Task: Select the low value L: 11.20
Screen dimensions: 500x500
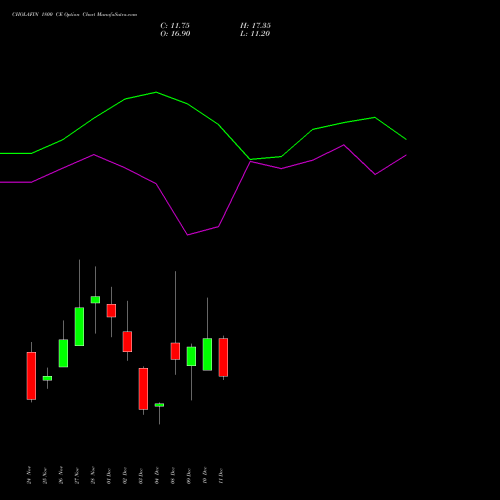Action: 255,34
